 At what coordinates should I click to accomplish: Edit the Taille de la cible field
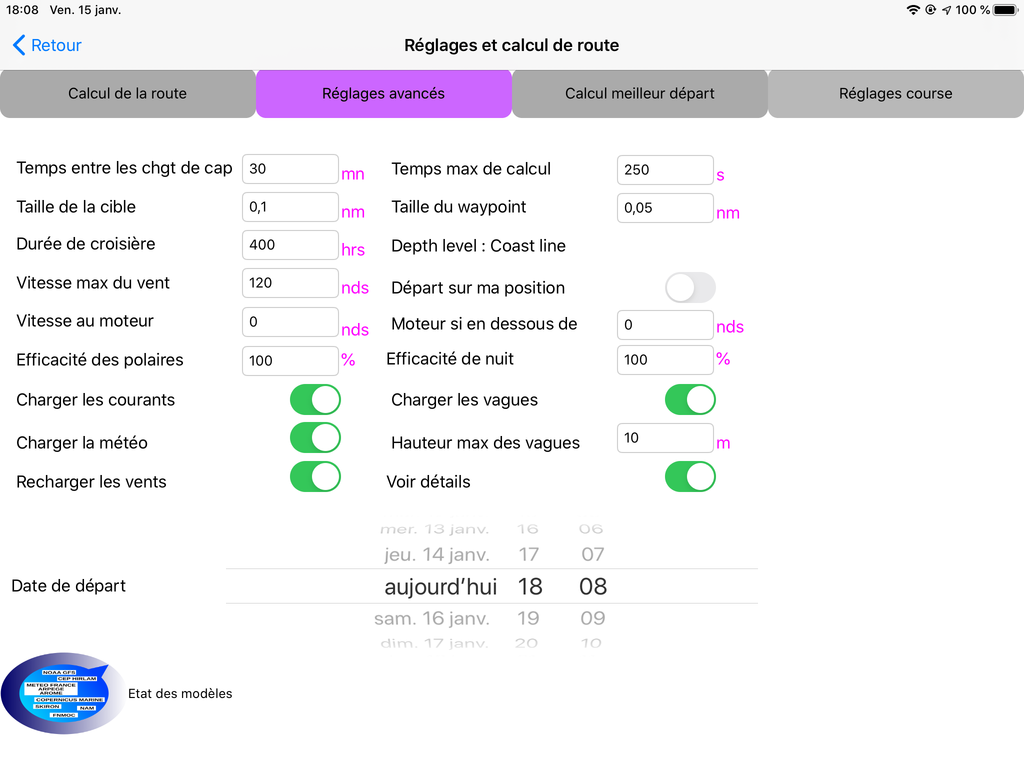point(290,207)
